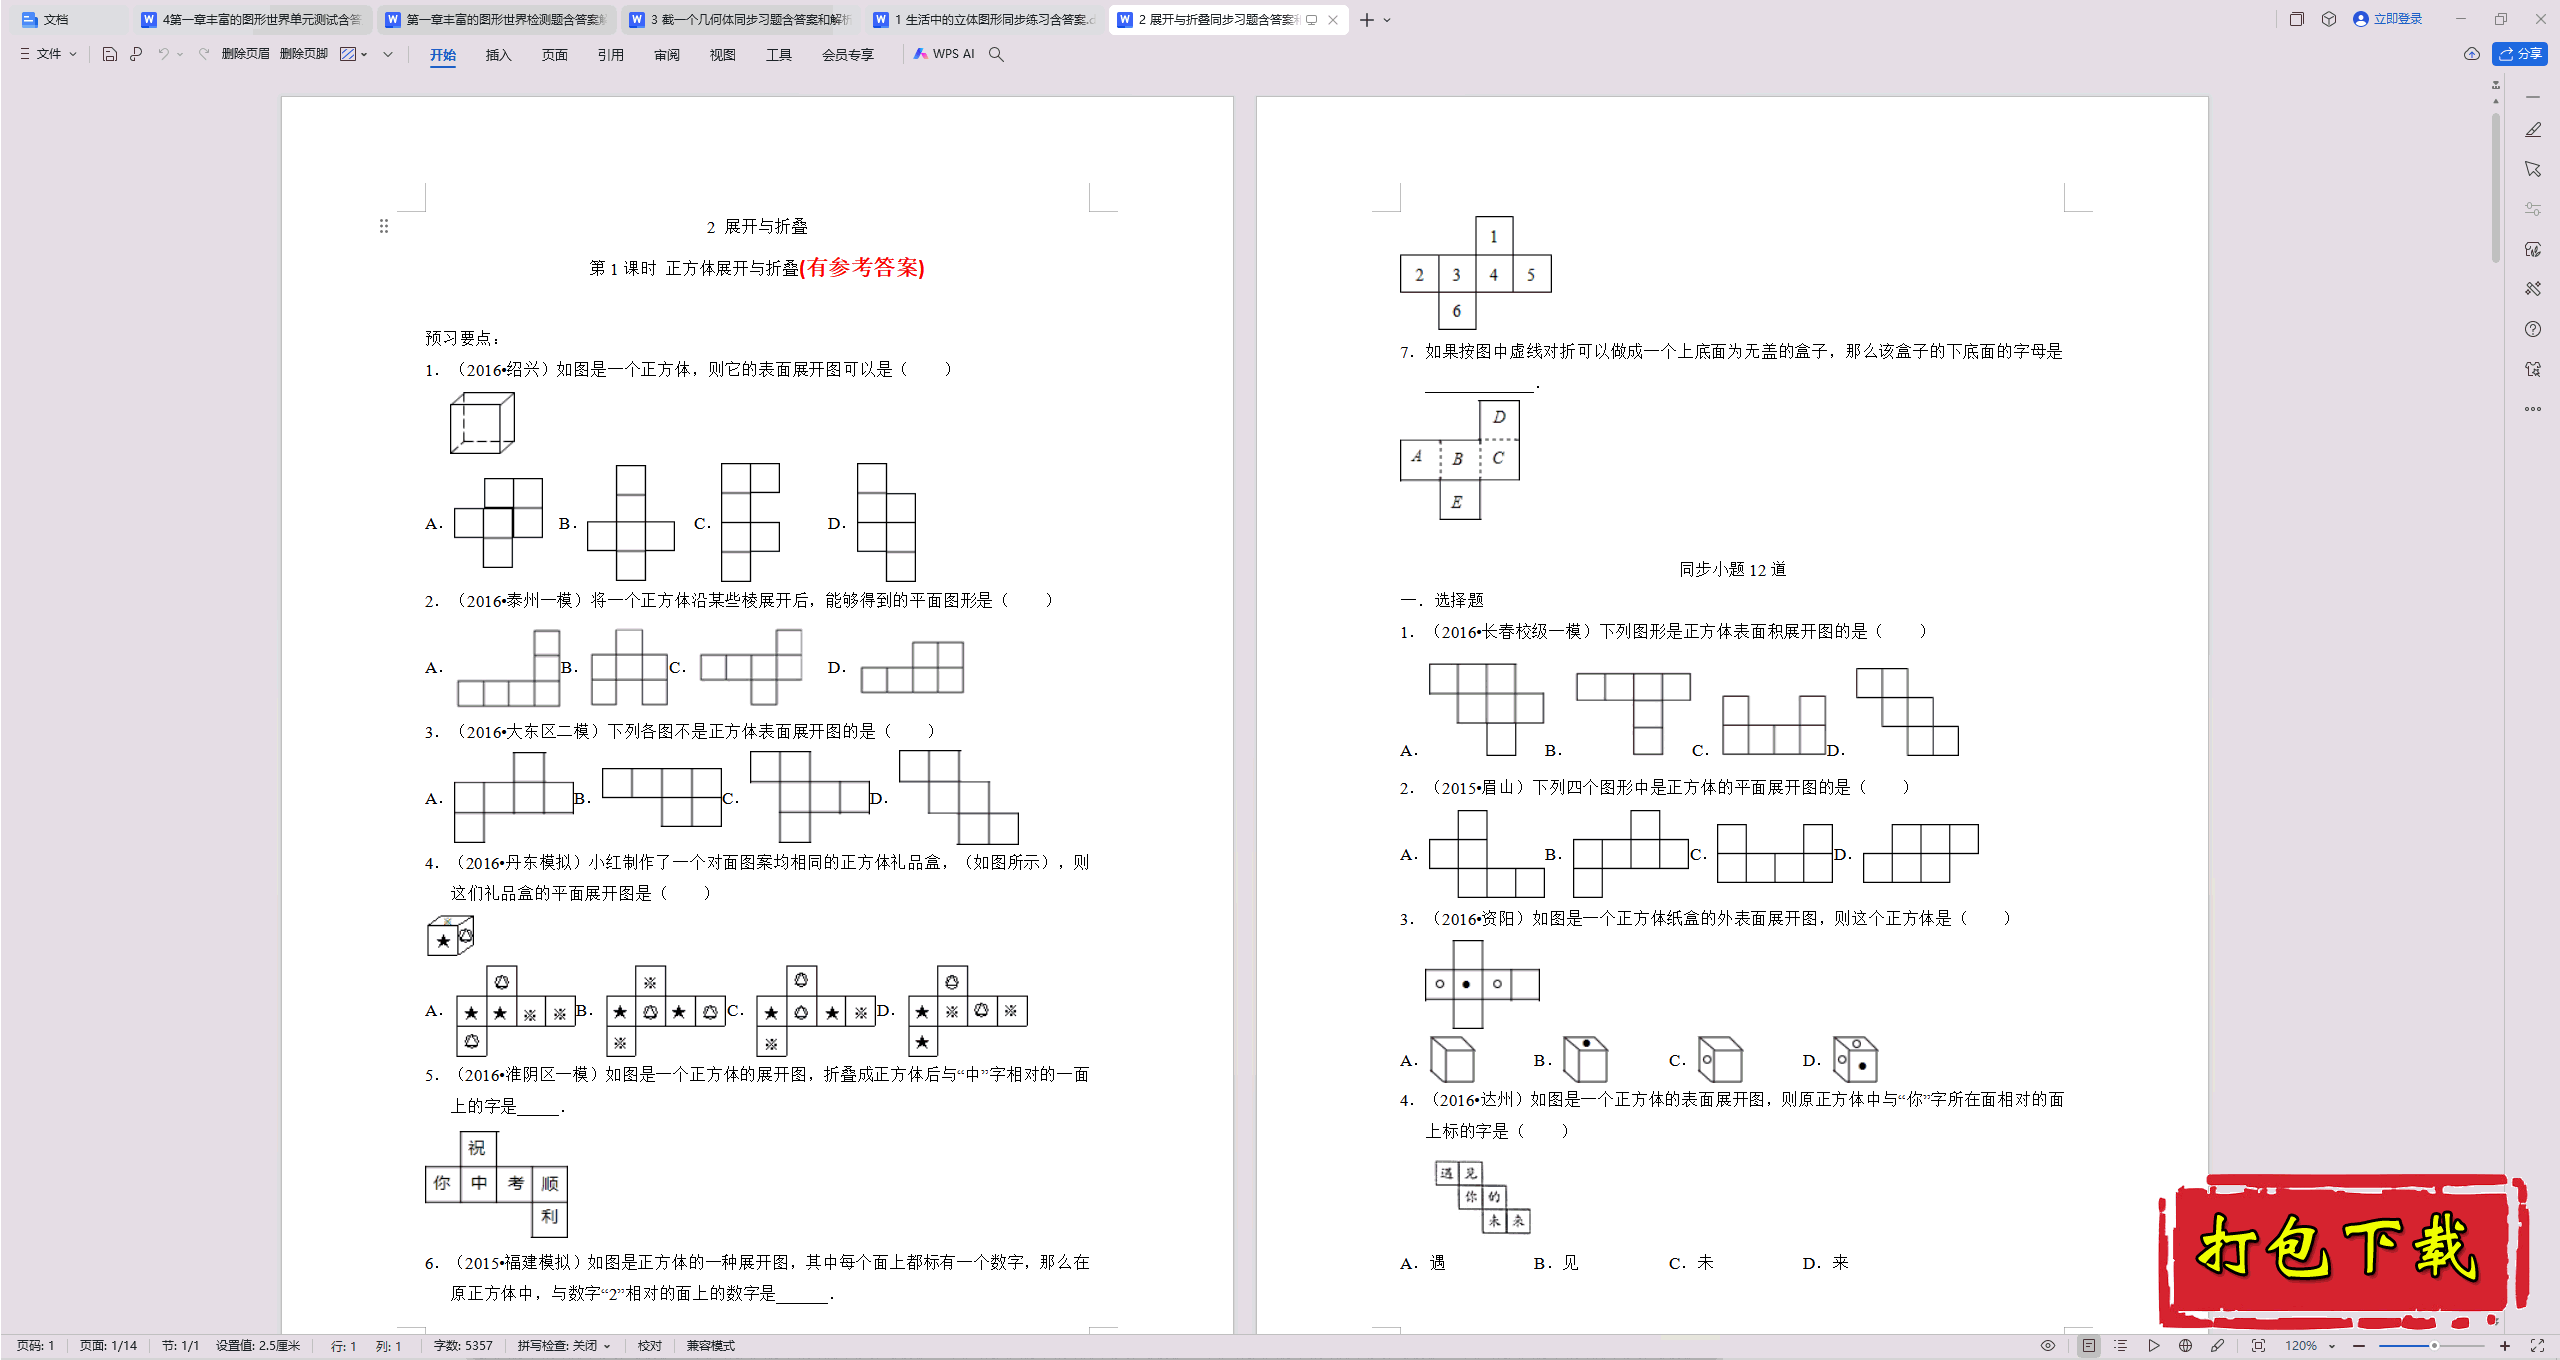Click the 字数: 5357 word count
Screen dimensions: 2560x1360
click(x=463, y=1346)
